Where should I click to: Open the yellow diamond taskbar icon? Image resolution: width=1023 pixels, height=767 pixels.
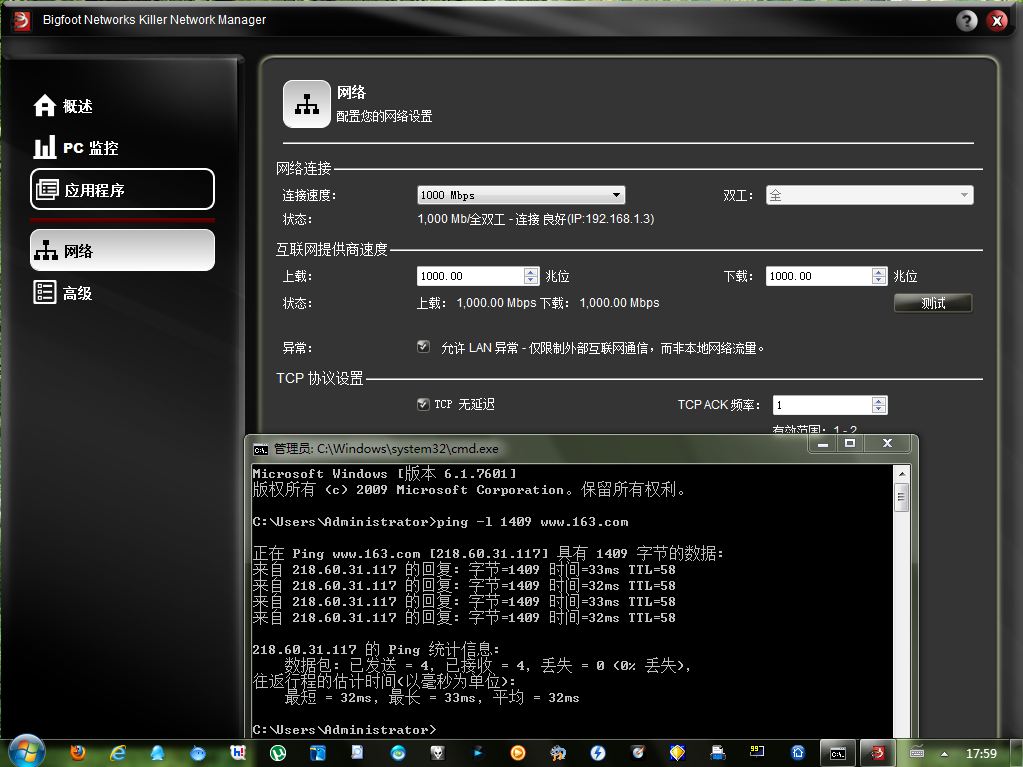pos(677,753)
